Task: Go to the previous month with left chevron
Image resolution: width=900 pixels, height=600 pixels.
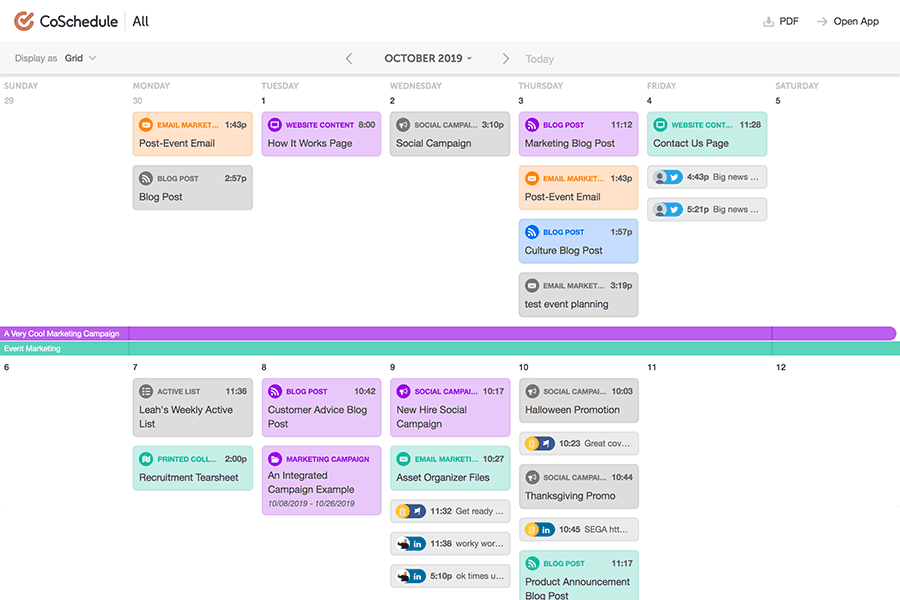Action: coord(349,58)
